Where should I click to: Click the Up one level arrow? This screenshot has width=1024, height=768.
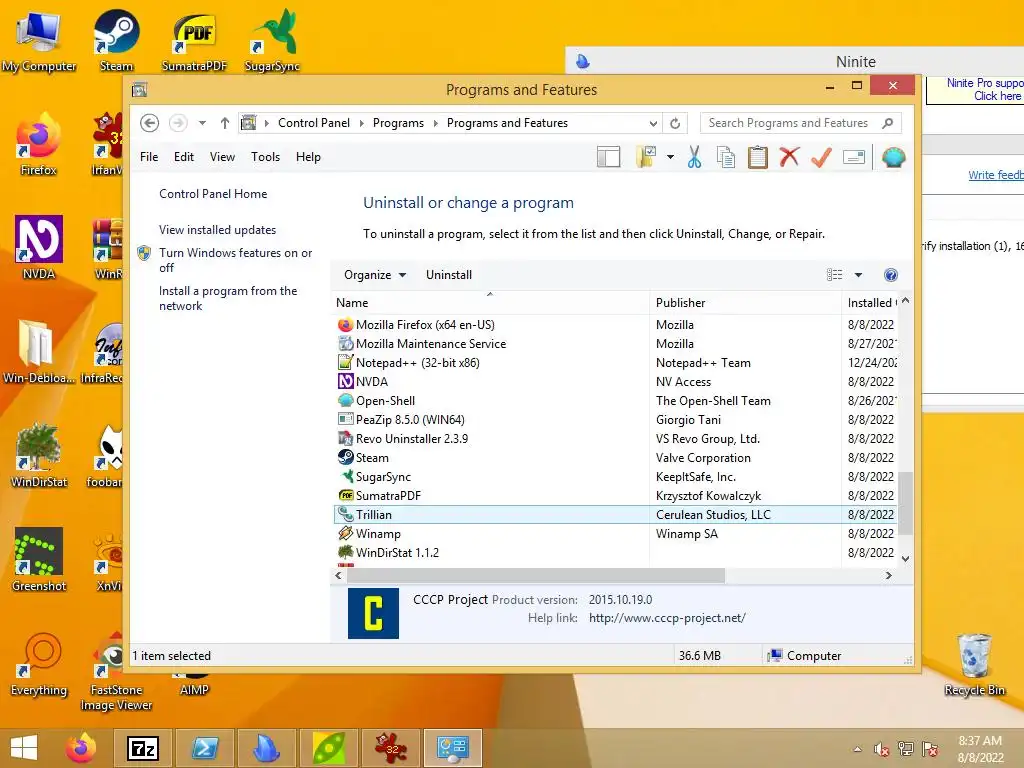click(225, 123)
